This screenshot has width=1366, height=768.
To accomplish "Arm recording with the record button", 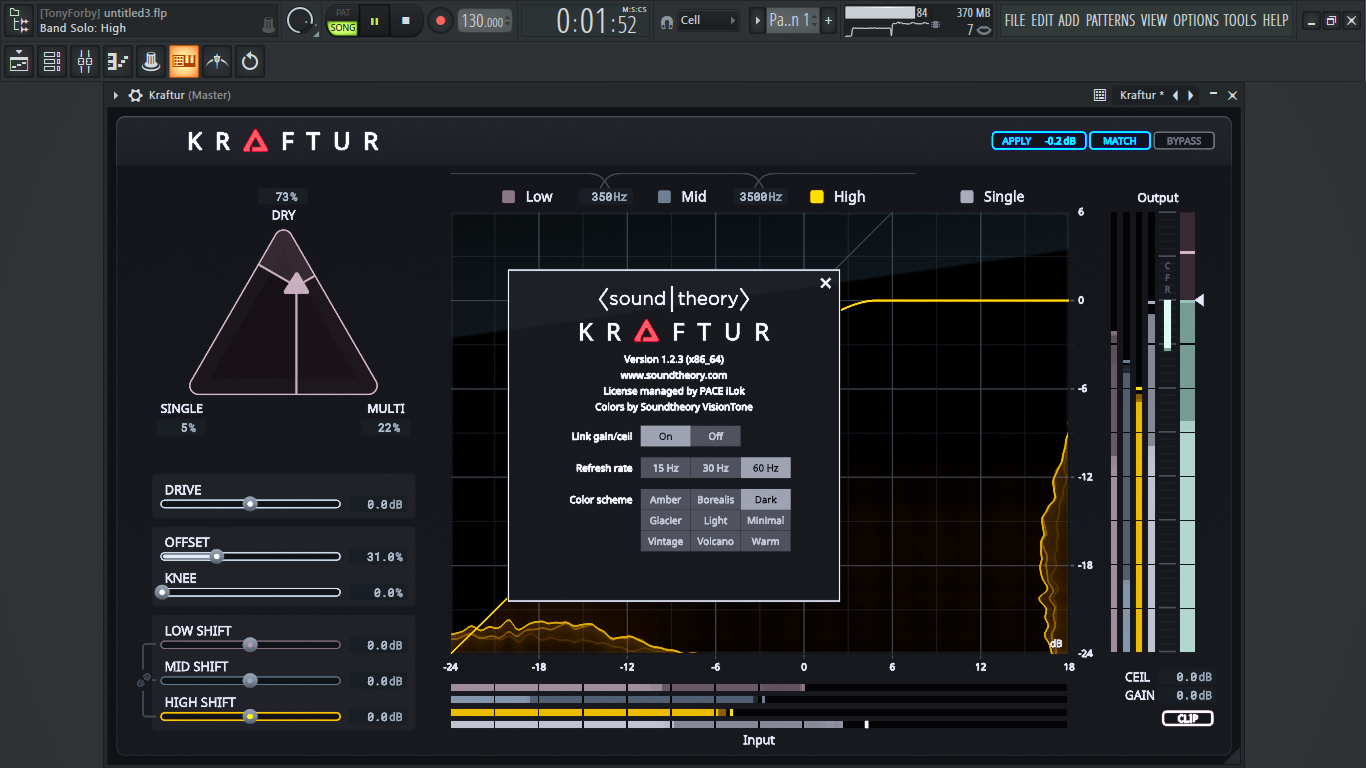I will pos(439,20).
